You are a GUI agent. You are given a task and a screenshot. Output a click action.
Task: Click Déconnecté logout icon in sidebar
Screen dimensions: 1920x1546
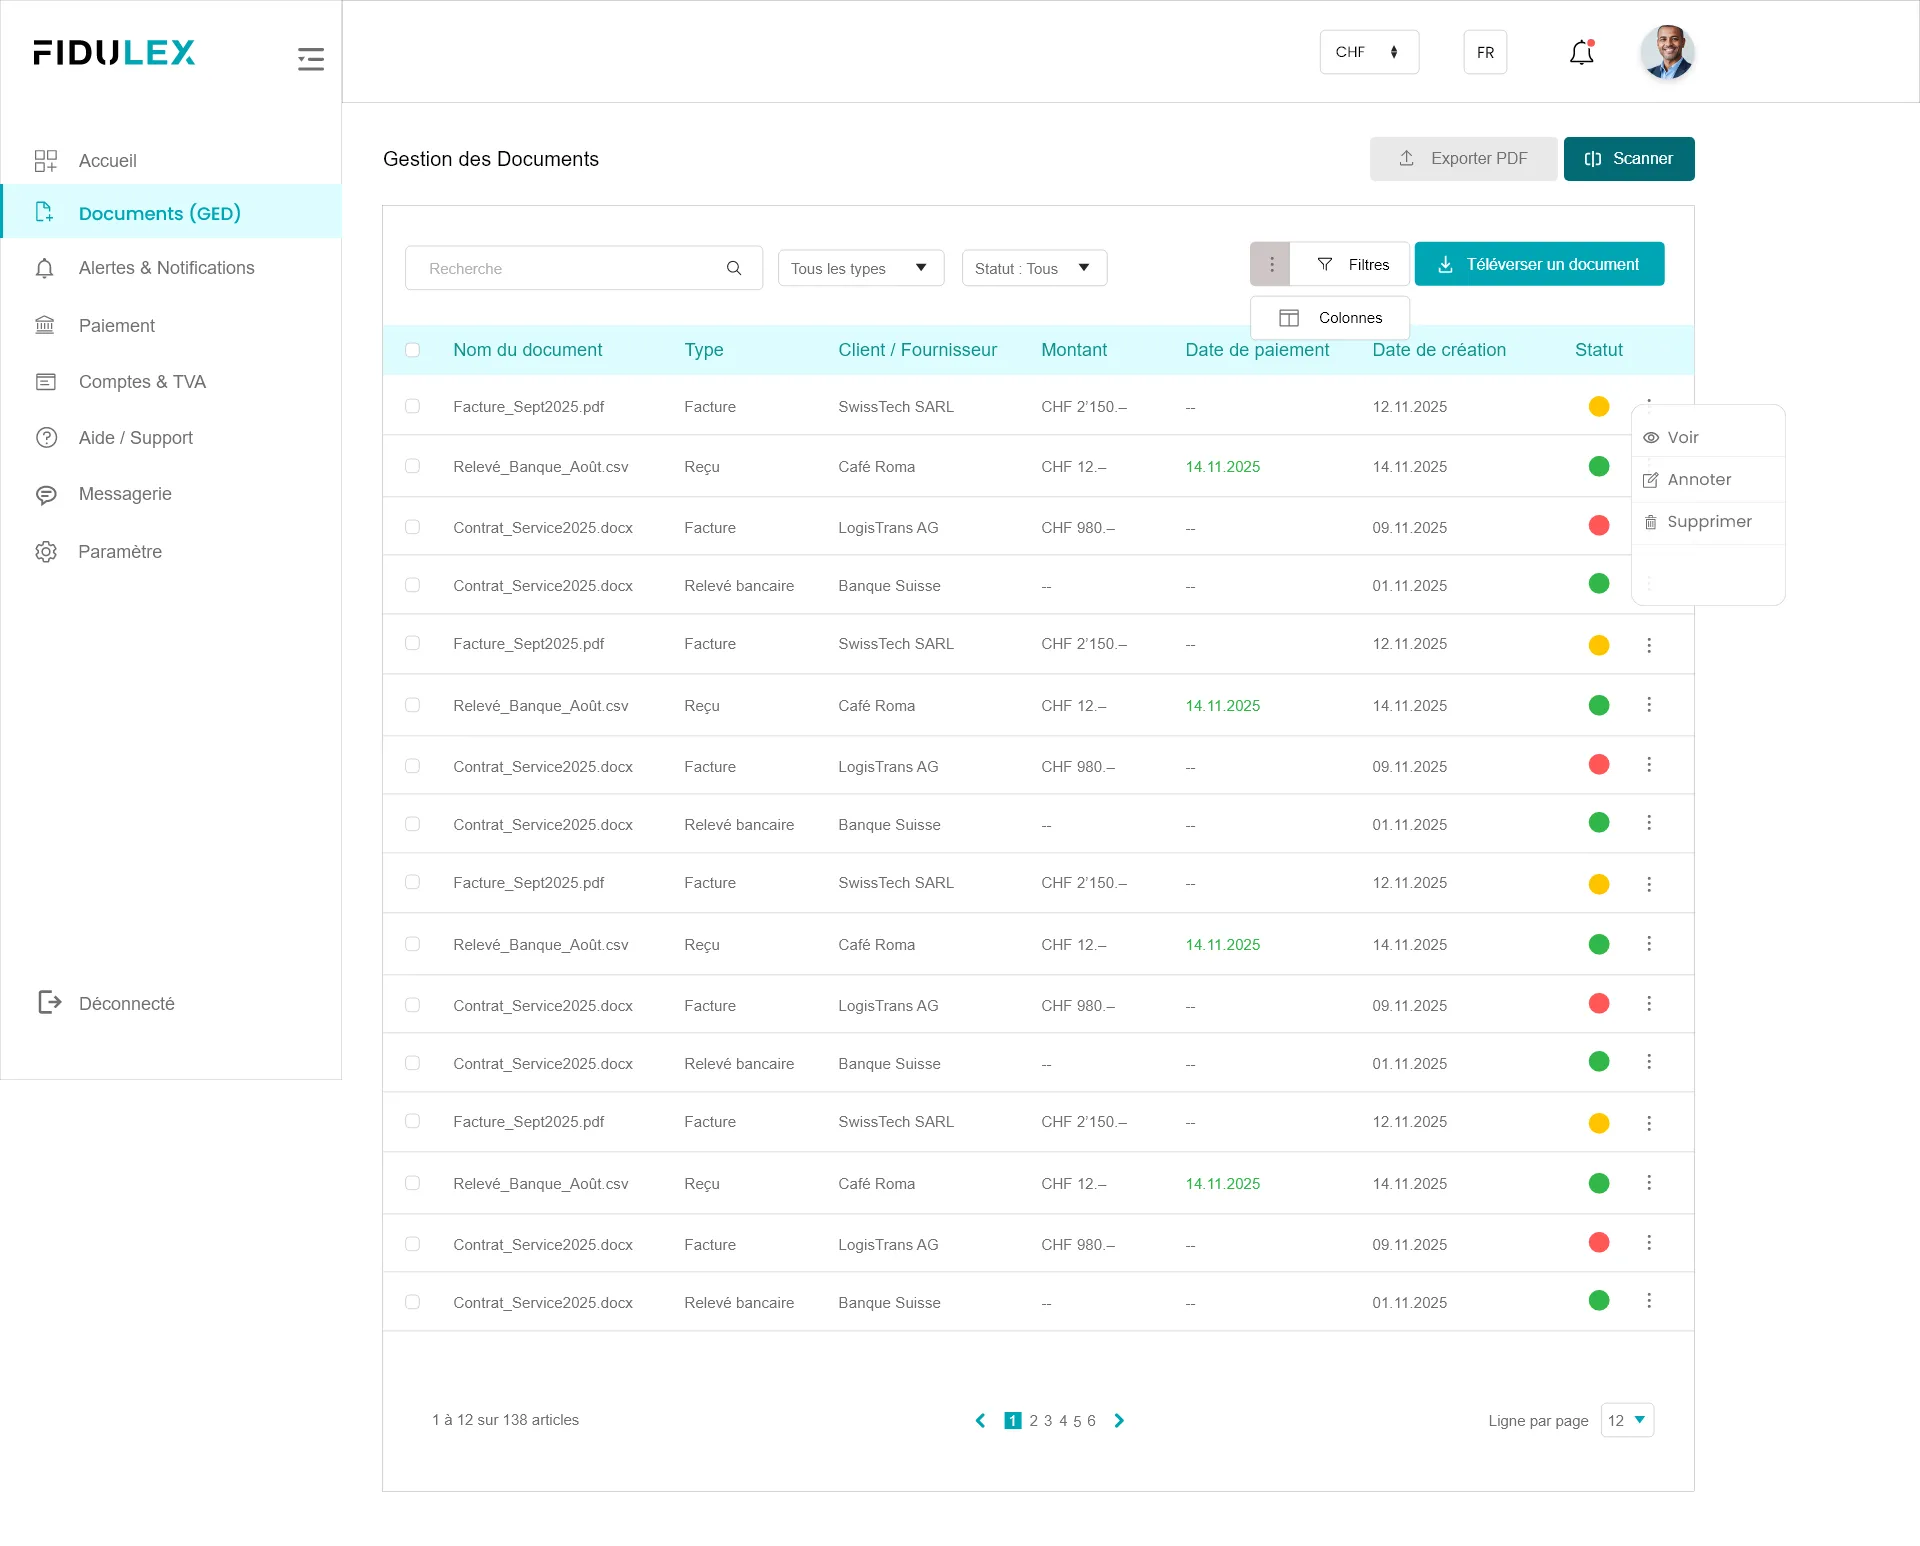(x=49, y=1002)
